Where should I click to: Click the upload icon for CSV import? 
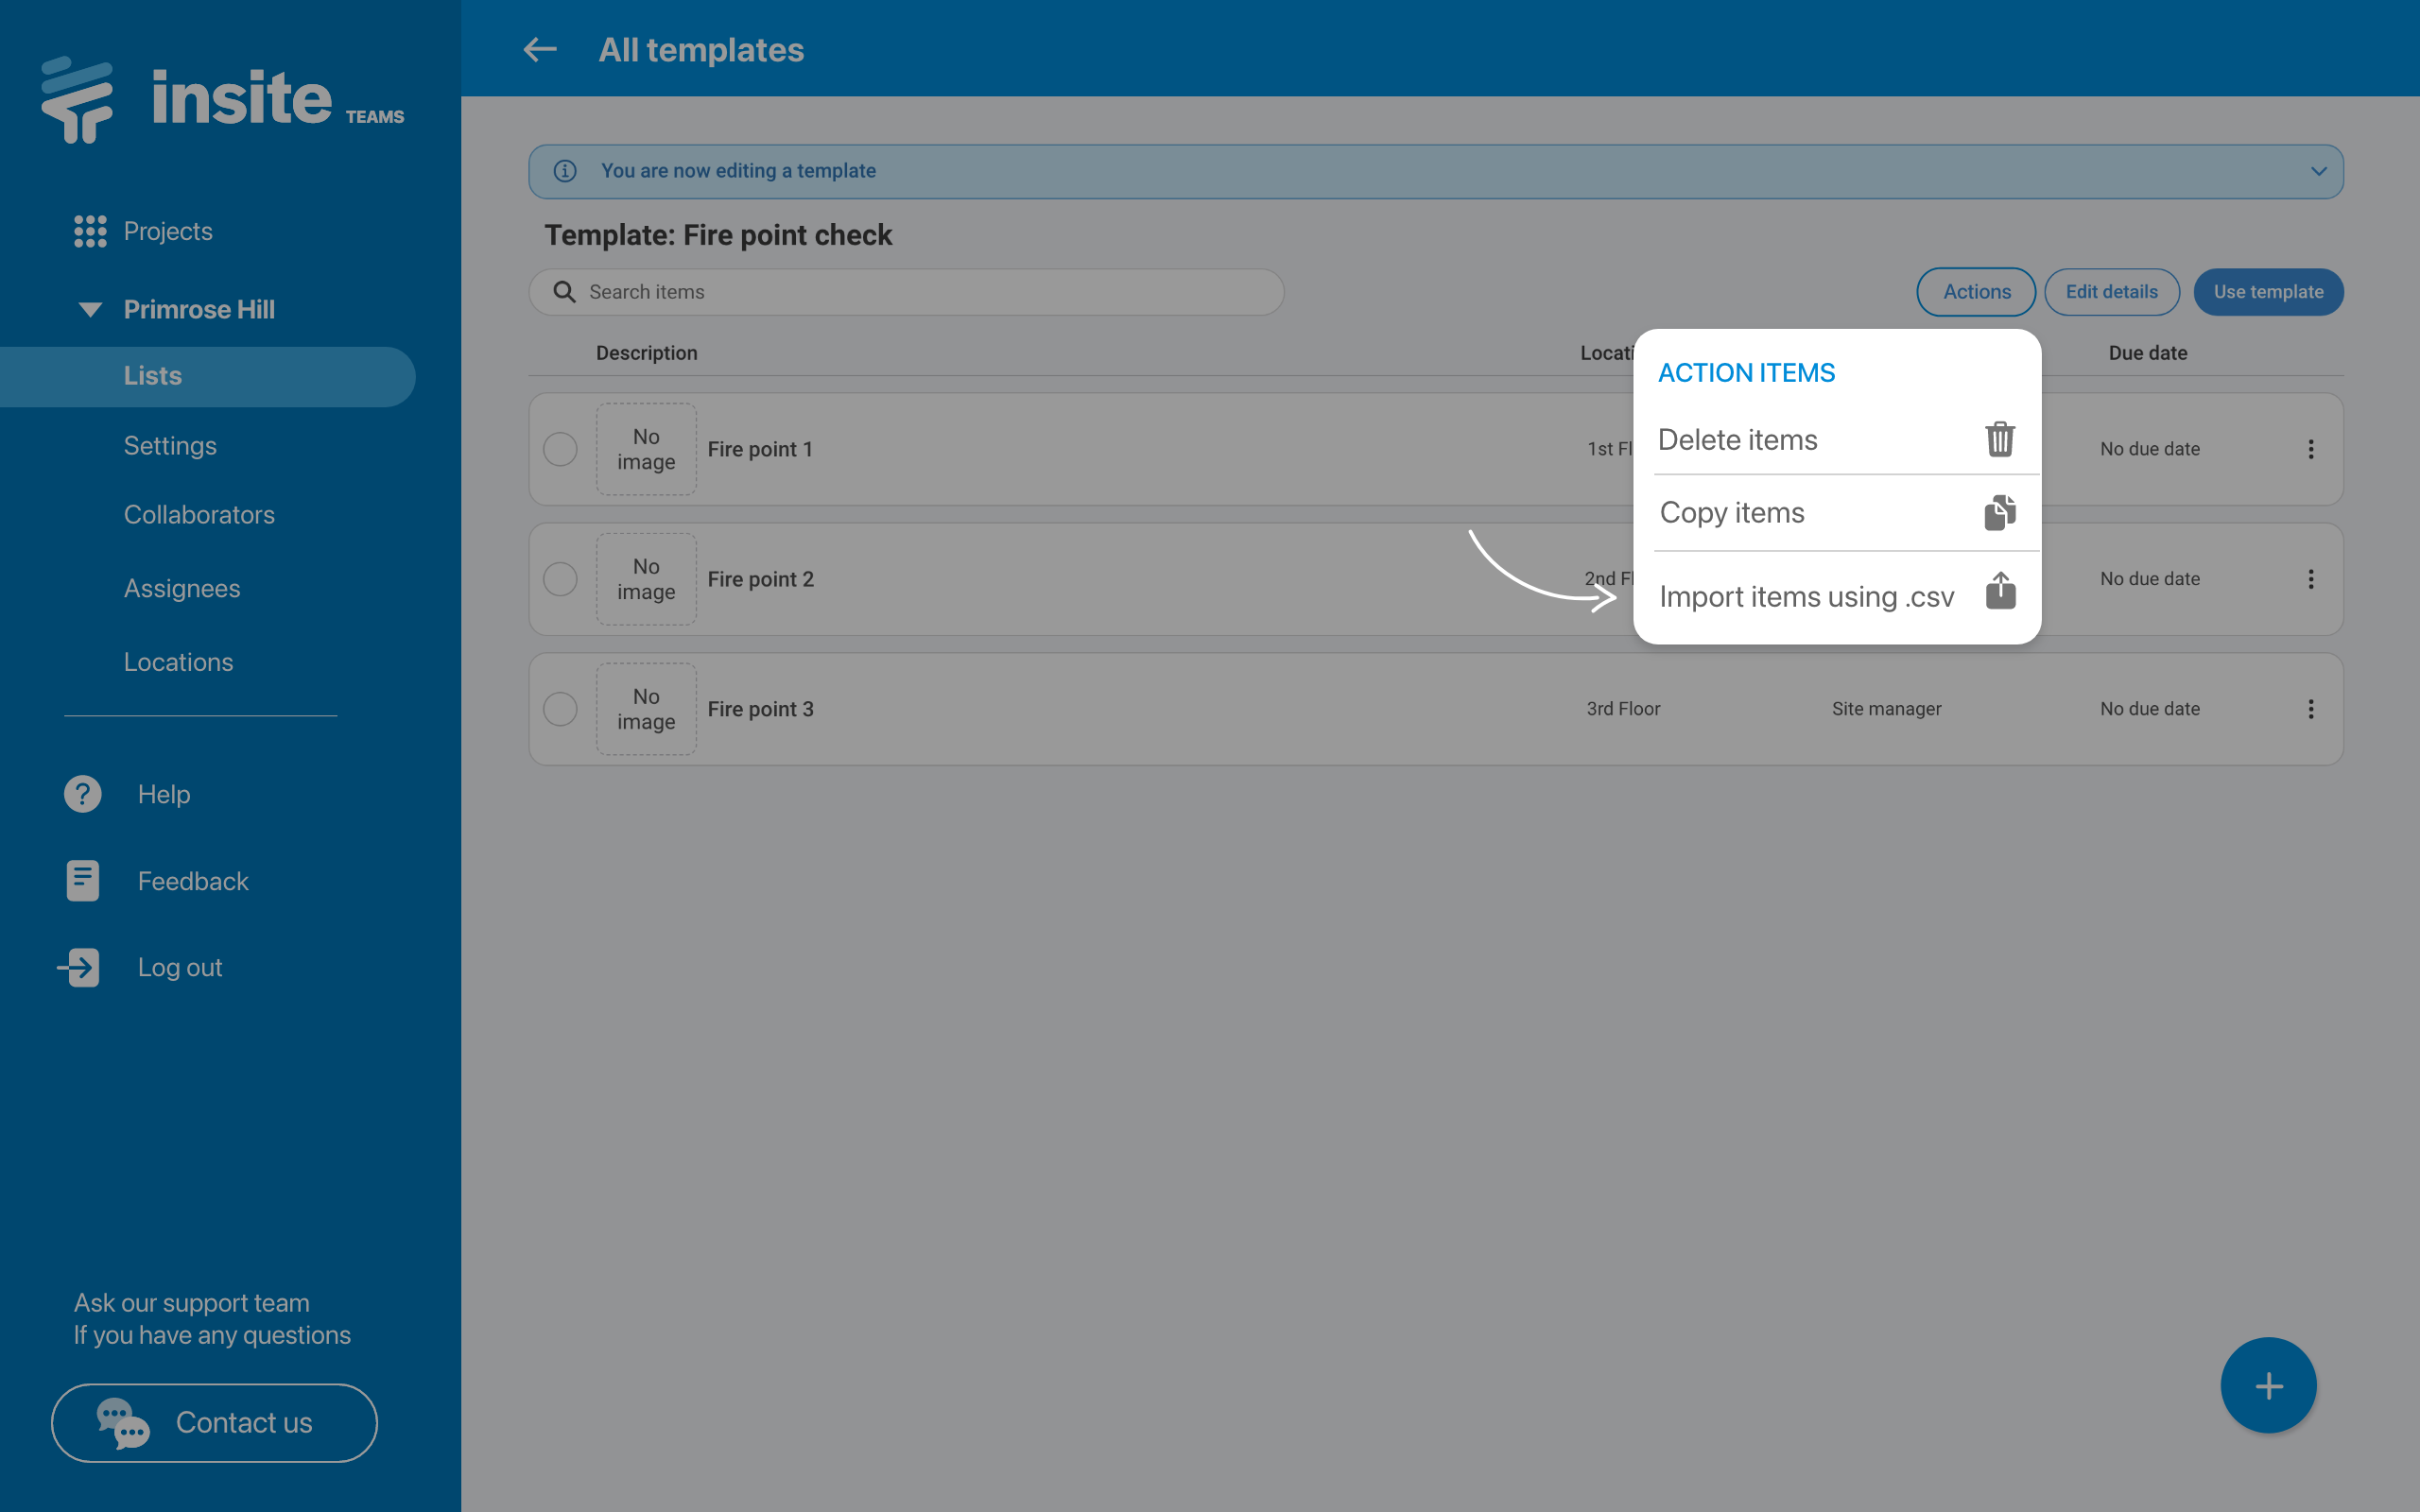coord(2000,591)
